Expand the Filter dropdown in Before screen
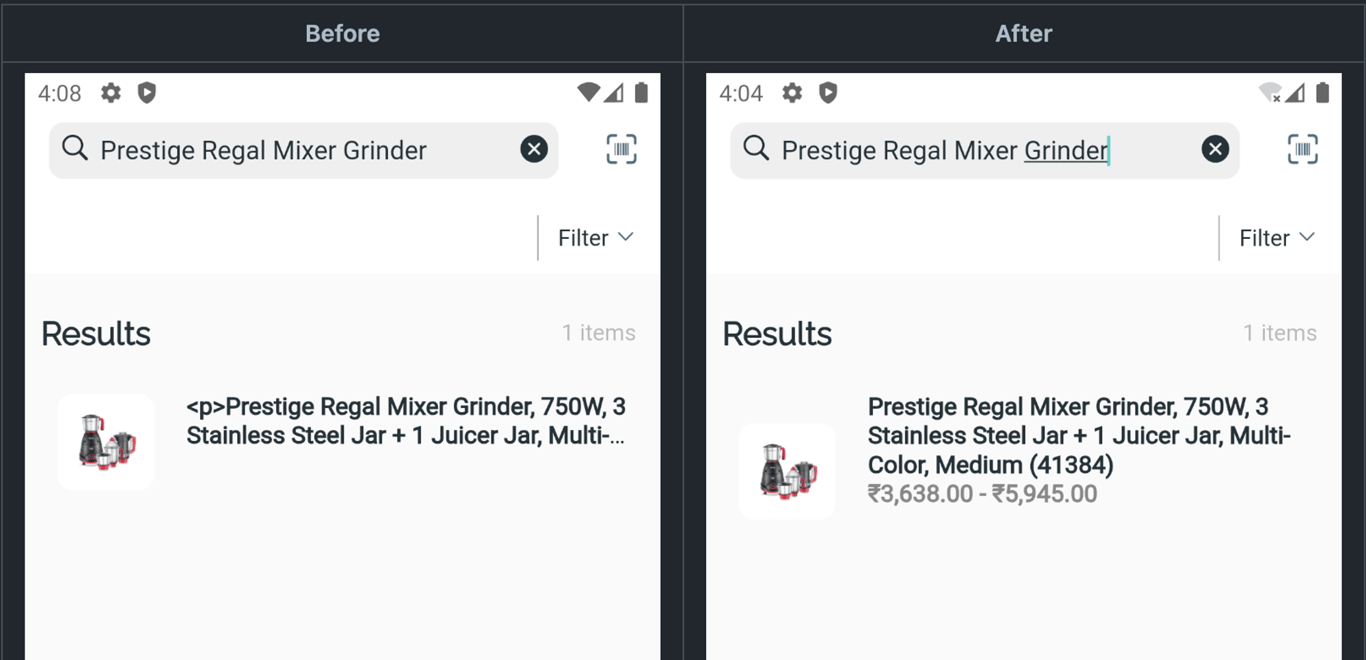 pyautogui.click(x=596, y=238)
